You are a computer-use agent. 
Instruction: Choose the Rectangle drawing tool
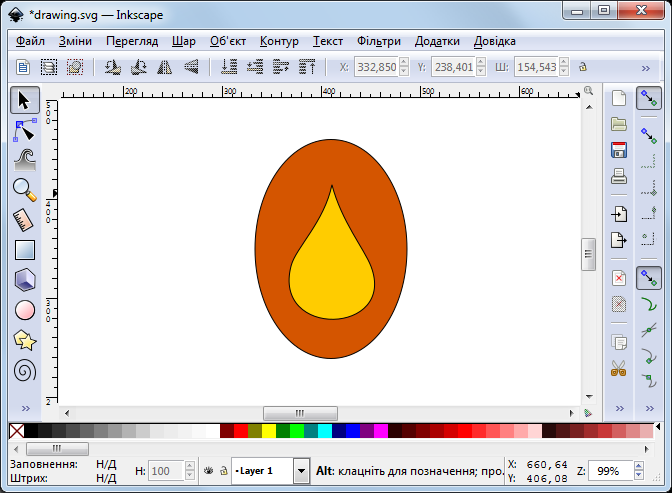(25, 250)
